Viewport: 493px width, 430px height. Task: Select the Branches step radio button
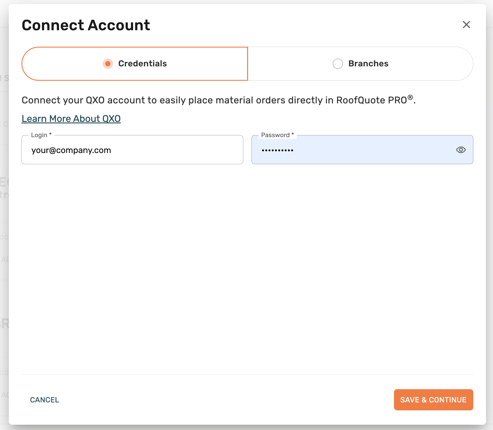click(338, 64)
